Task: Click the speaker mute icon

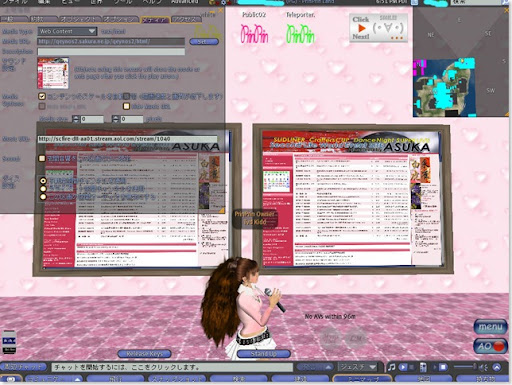Action: tap(483, 367)
